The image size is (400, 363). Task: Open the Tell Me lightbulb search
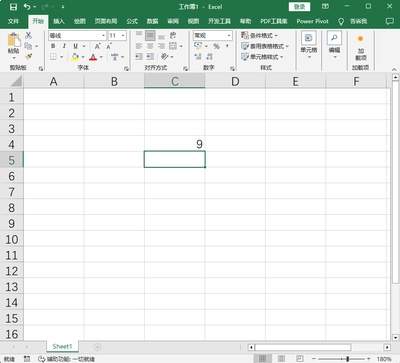[x=341, y=21]
